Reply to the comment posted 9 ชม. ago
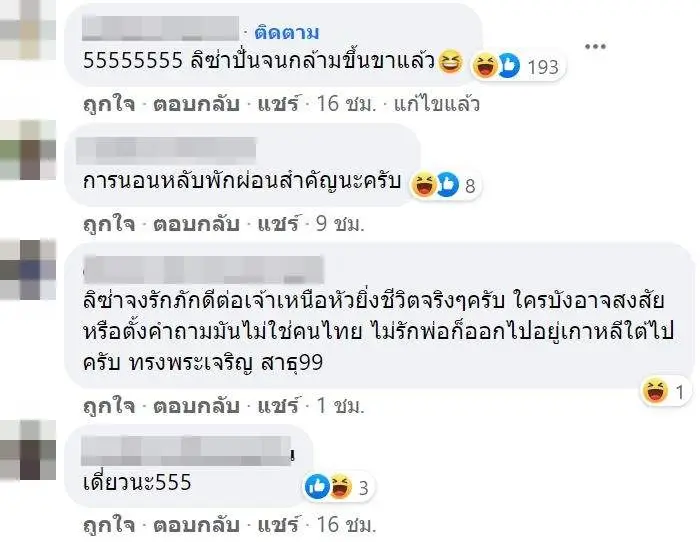 [196, 224]
